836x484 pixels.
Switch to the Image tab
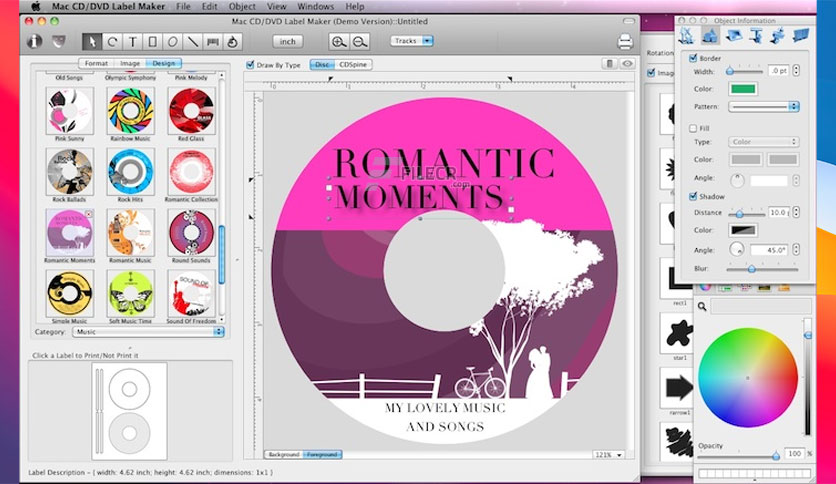(x=130, y=63)
